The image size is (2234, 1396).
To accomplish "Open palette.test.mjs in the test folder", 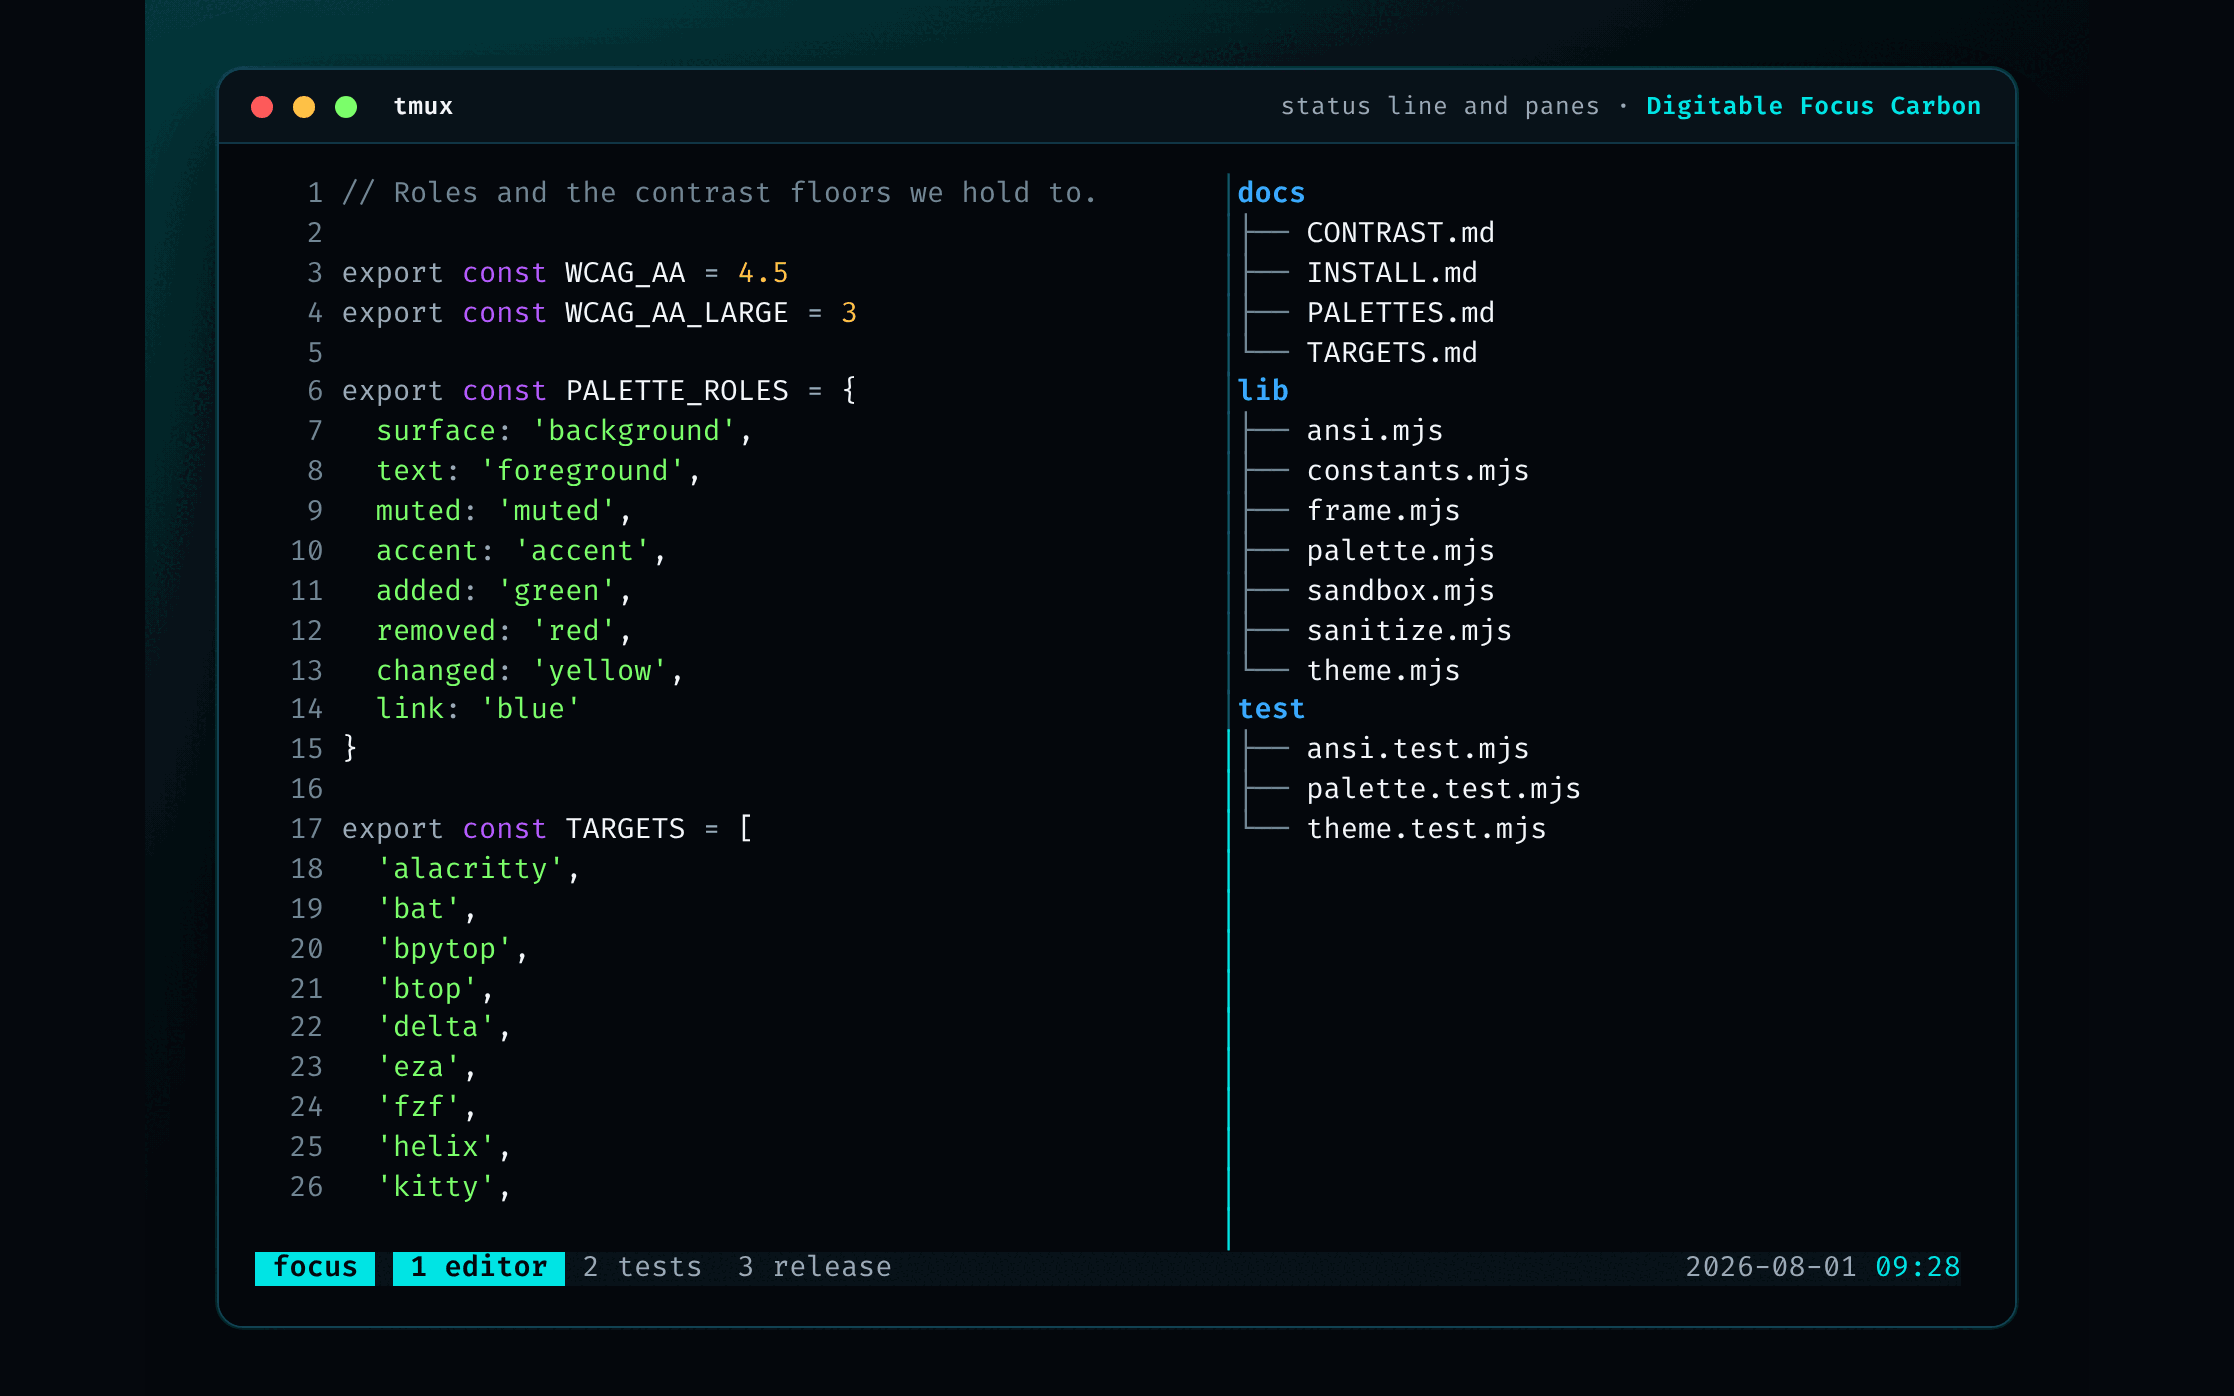I will point(1443,789).
